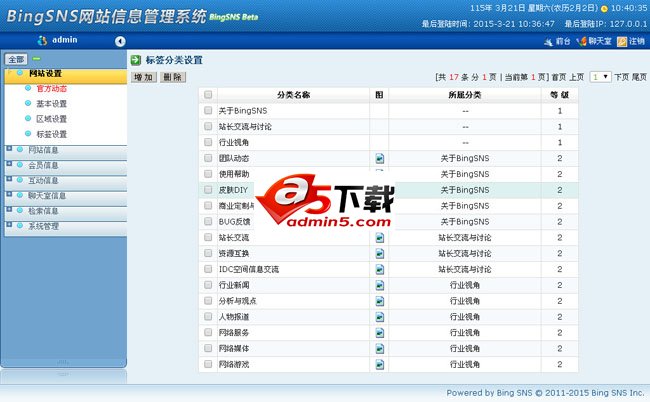The width and height of the screenshot is (650, 402).
Task: Click the green minus collapse-all icon
Action: coord(36,59)
